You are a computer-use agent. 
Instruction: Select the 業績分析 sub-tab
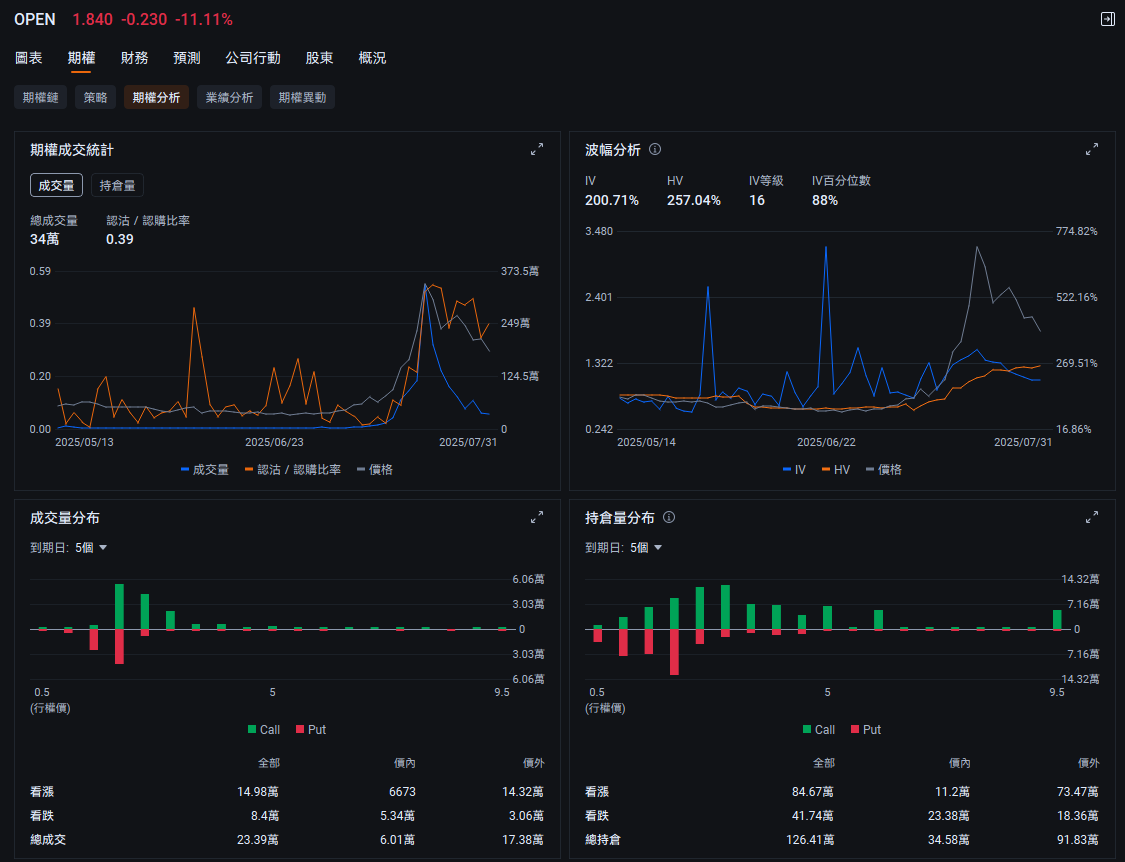coord(229,97)
